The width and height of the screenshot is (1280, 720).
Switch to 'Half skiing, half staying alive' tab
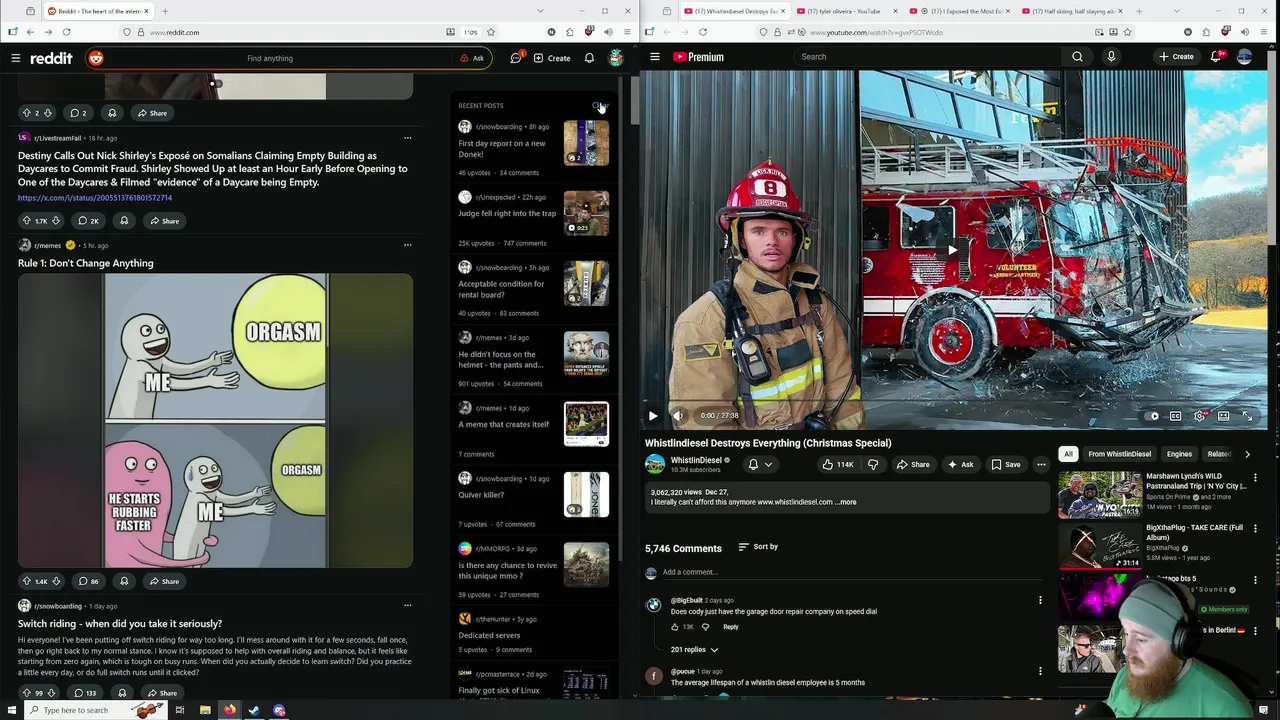click(x=1075, y=11)
